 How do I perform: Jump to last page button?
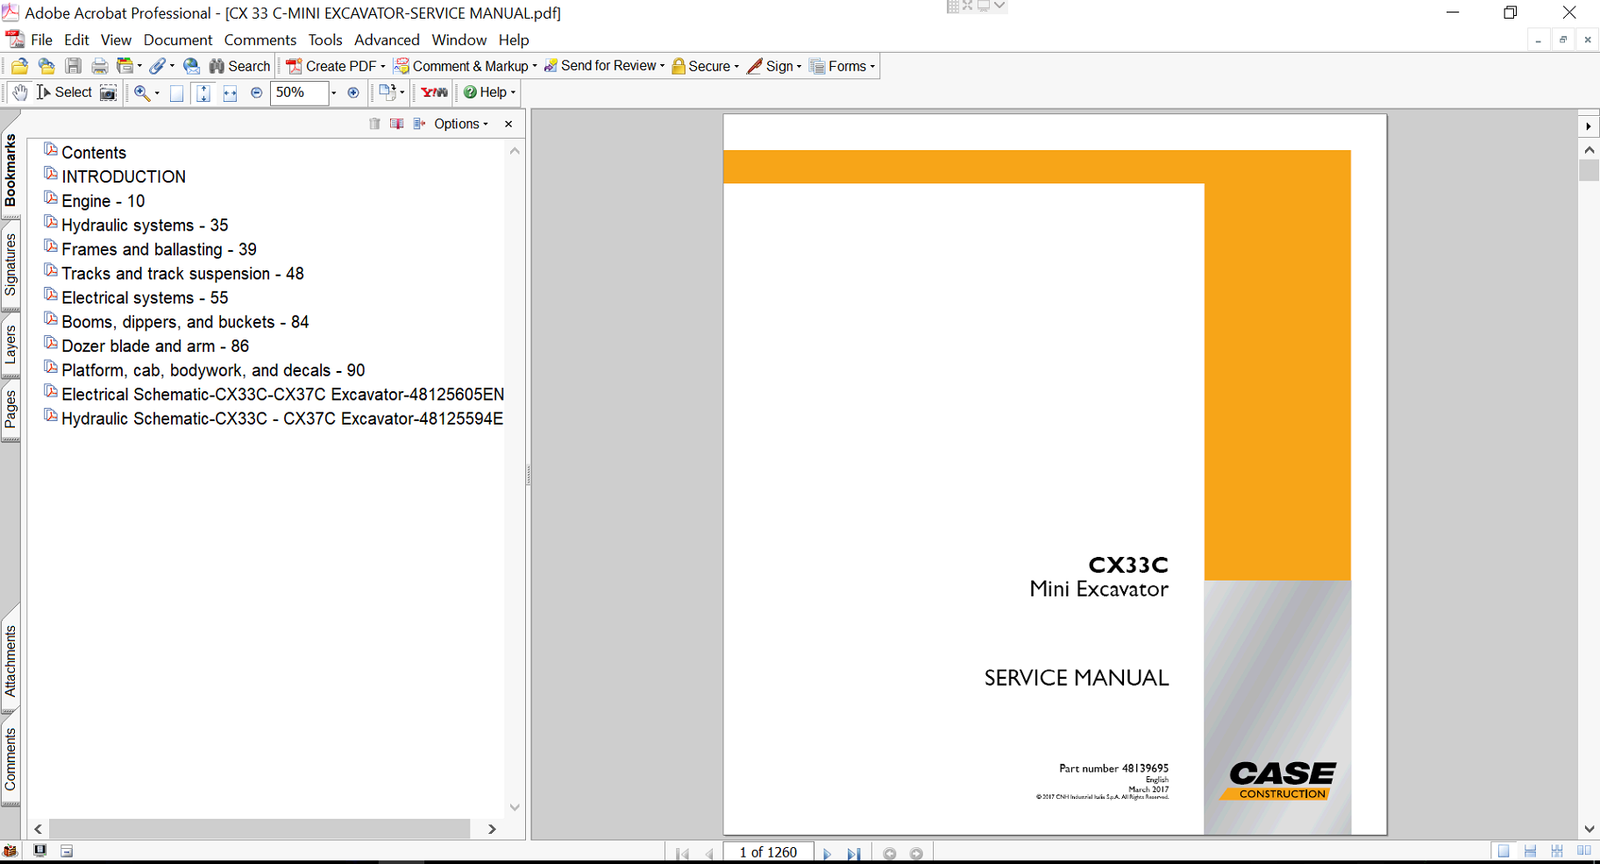click(x=853, y=853)
